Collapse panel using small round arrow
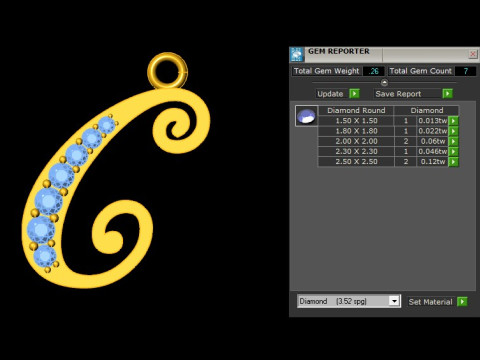 (384, 82)
